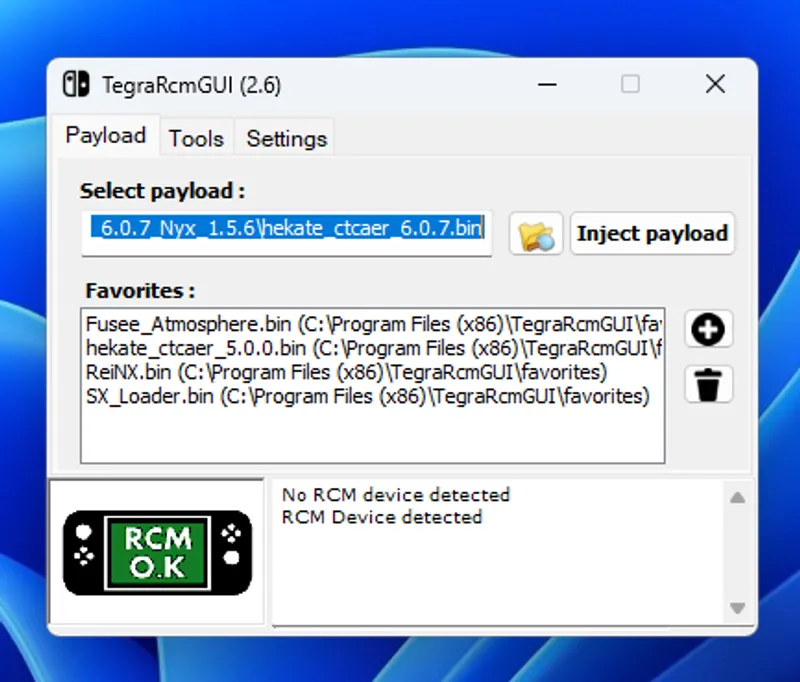Open the browse payload file folder icon
This screenshot has height=682, width=800.
coord(536,234)
